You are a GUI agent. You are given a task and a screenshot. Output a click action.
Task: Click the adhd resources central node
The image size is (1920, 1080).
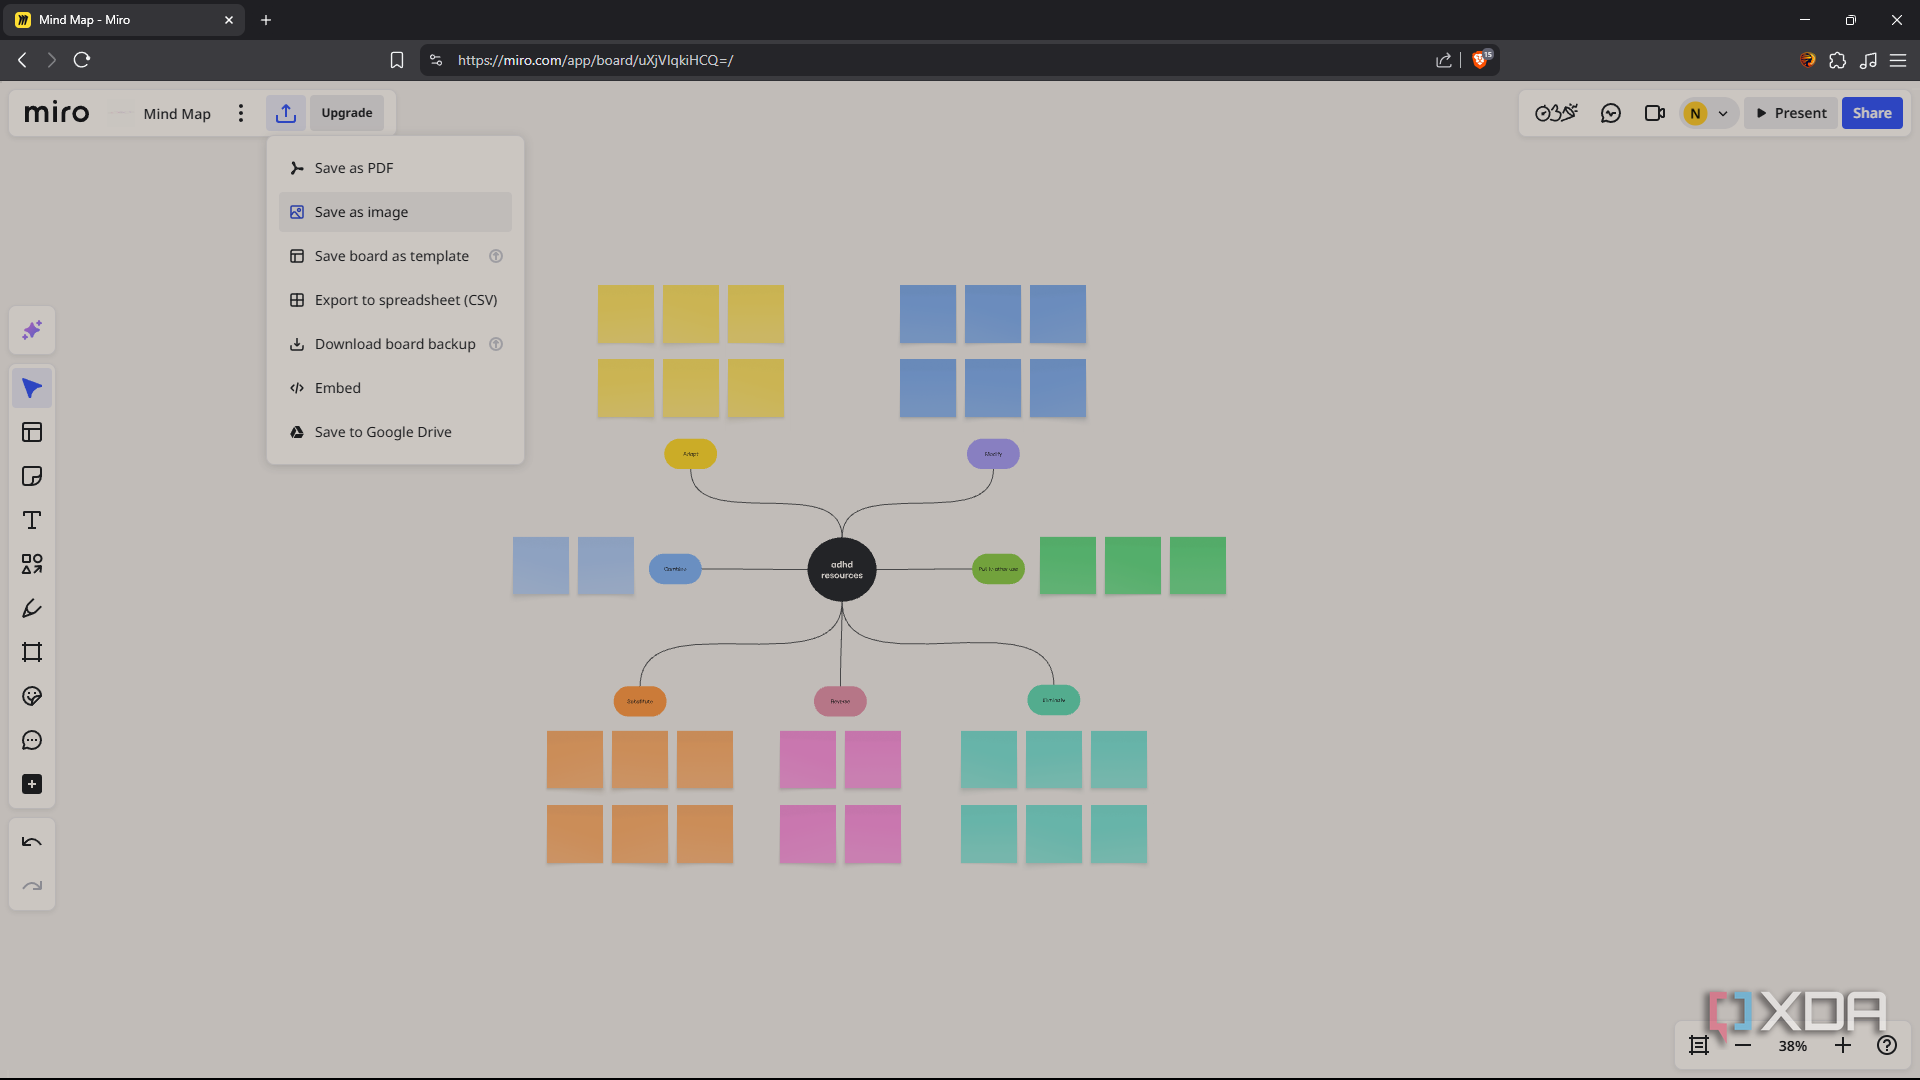842,570
